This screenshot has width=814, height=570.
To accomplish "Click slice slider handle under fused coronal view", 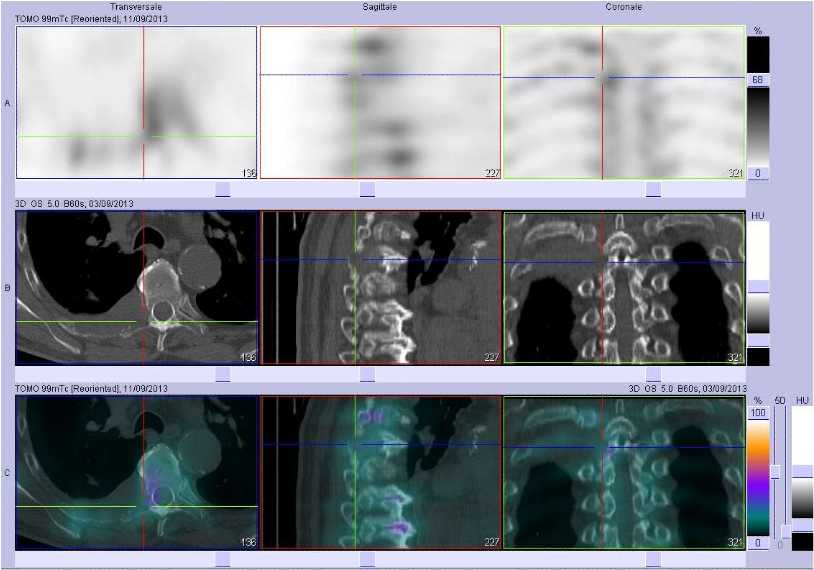I will pos(653,560).
